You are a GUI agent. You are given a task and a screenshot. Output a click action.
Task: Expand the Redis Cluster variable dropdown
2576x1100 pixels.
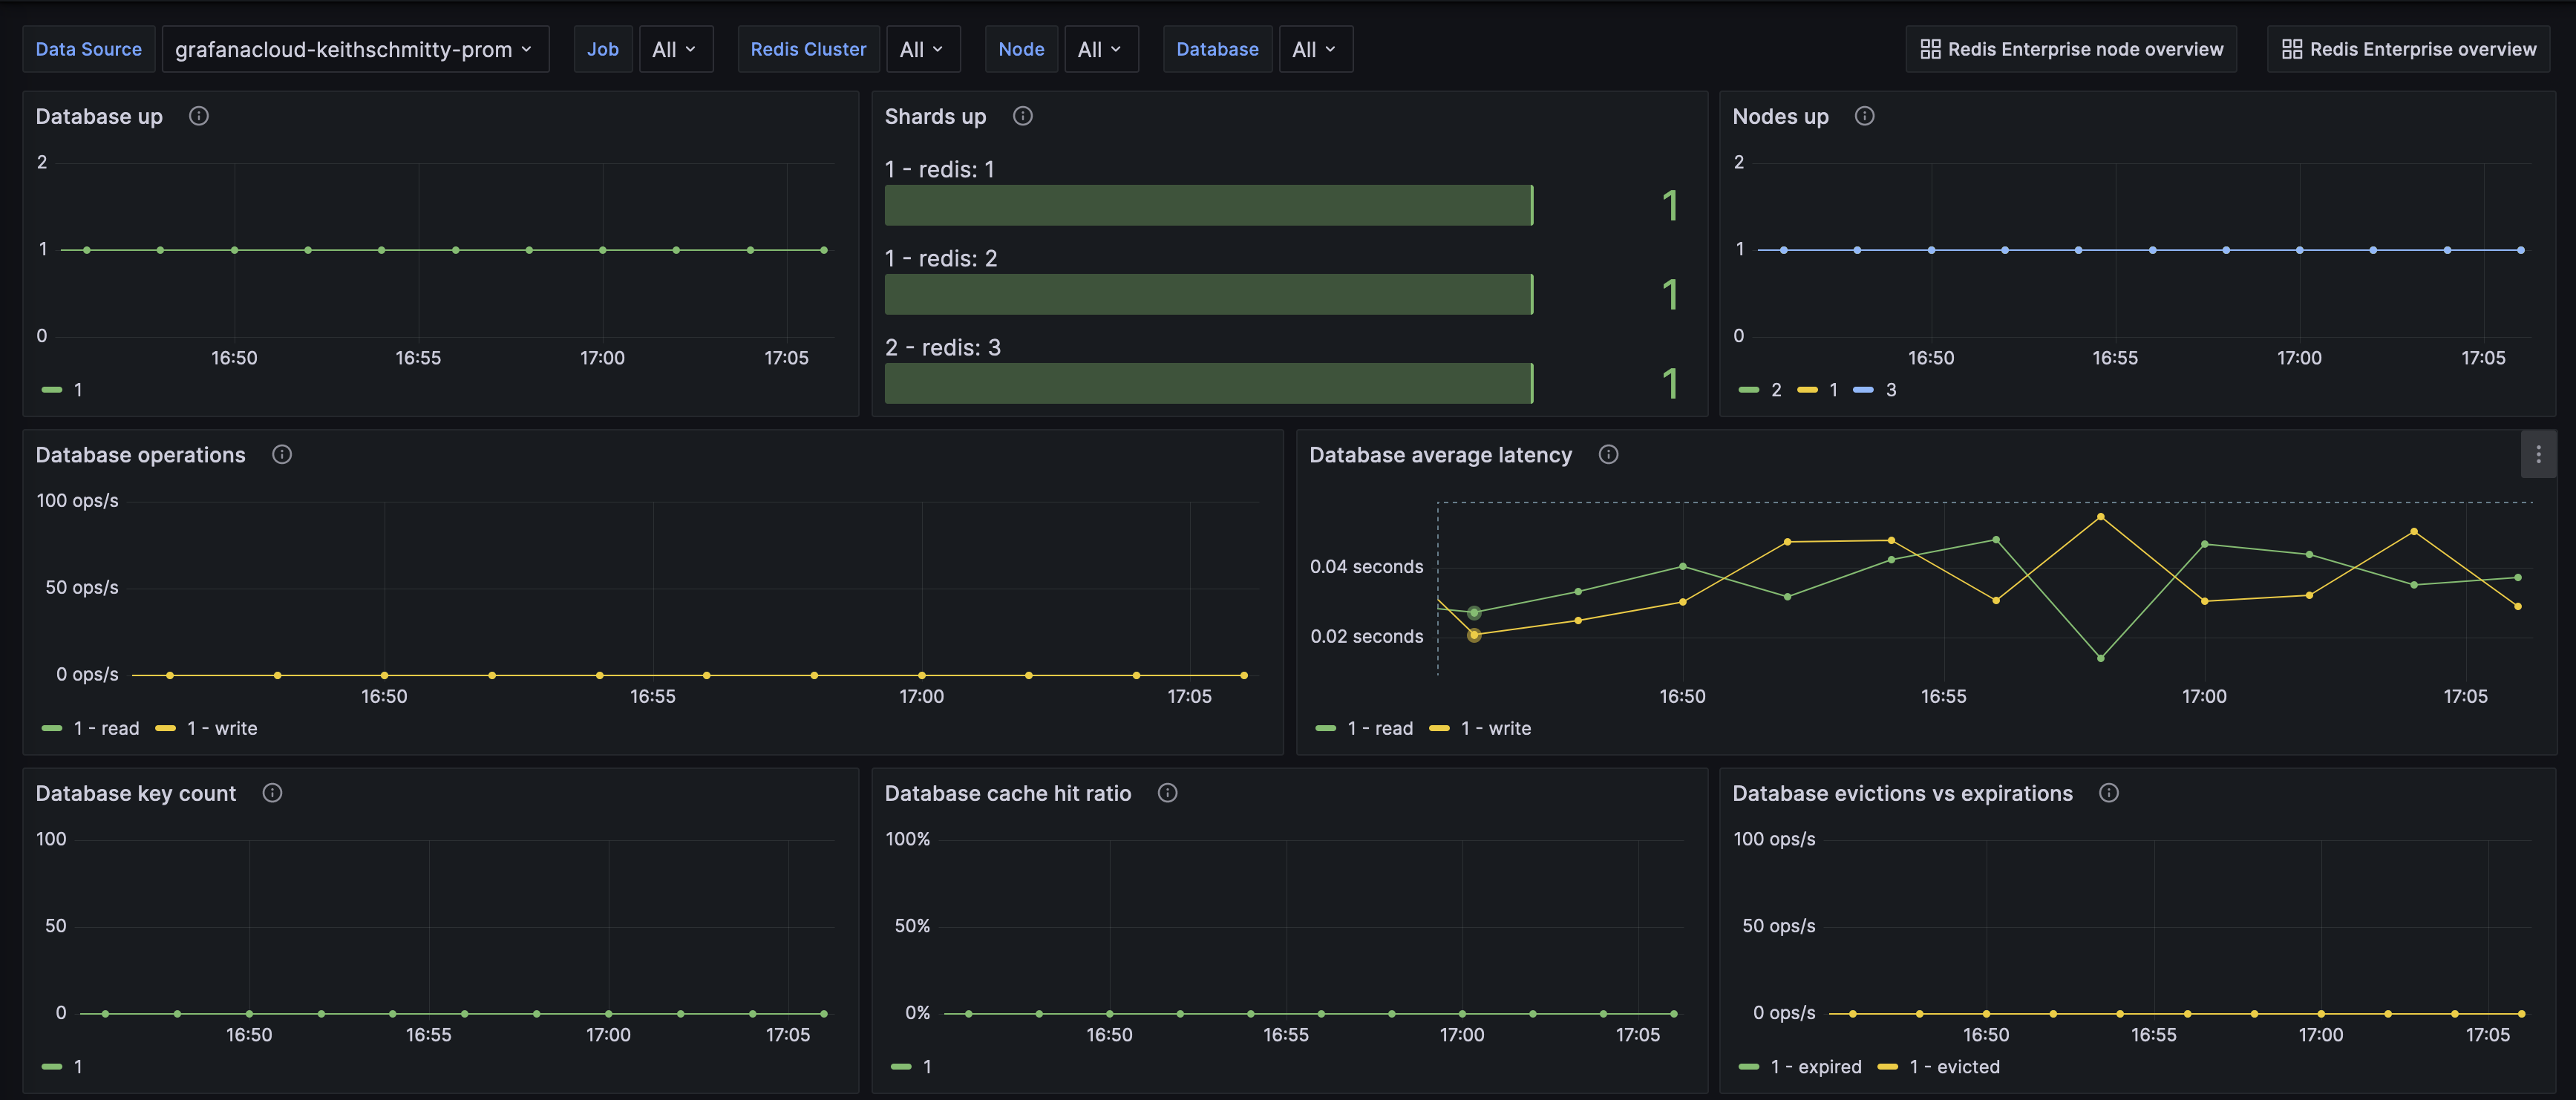[922, 49]
